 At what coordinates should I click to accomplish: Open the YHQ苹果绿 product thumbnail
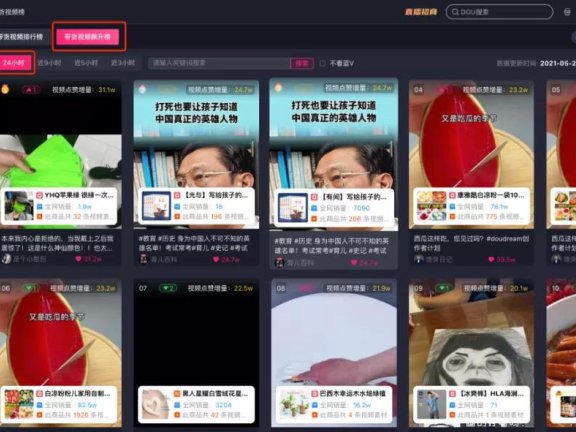[19, 206]
